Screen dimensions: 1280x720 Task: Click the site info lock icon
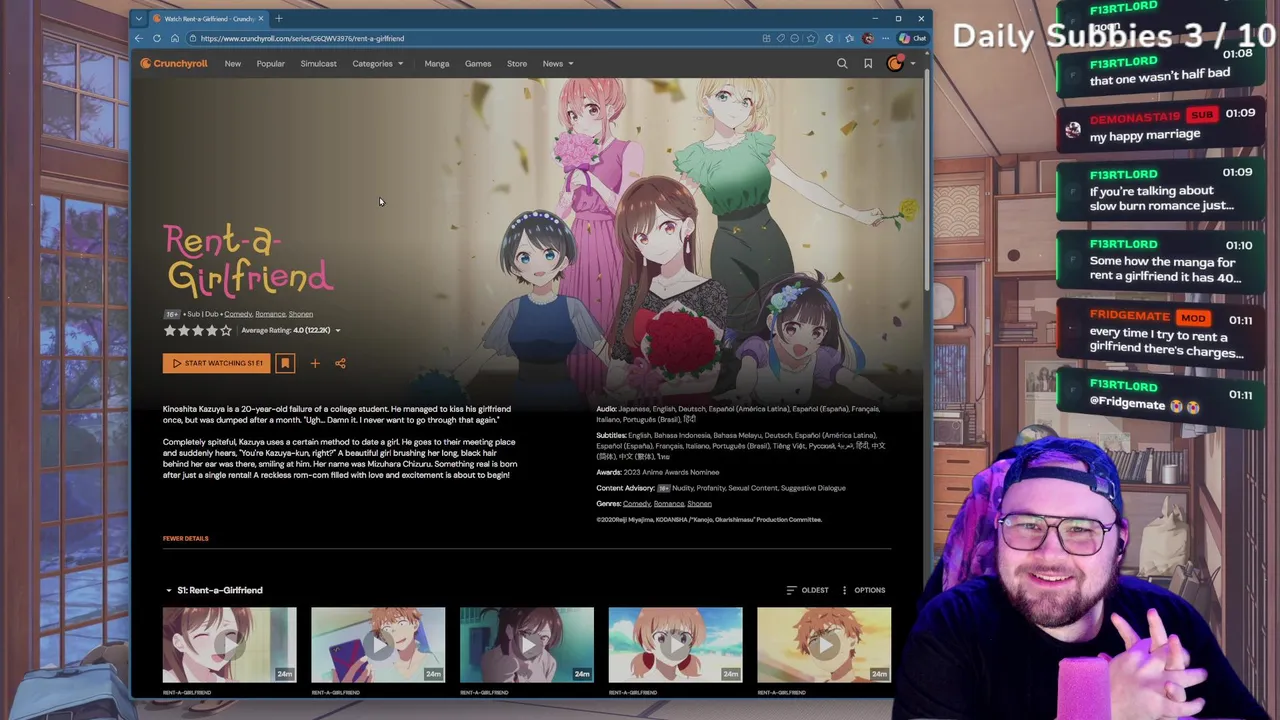193,38
